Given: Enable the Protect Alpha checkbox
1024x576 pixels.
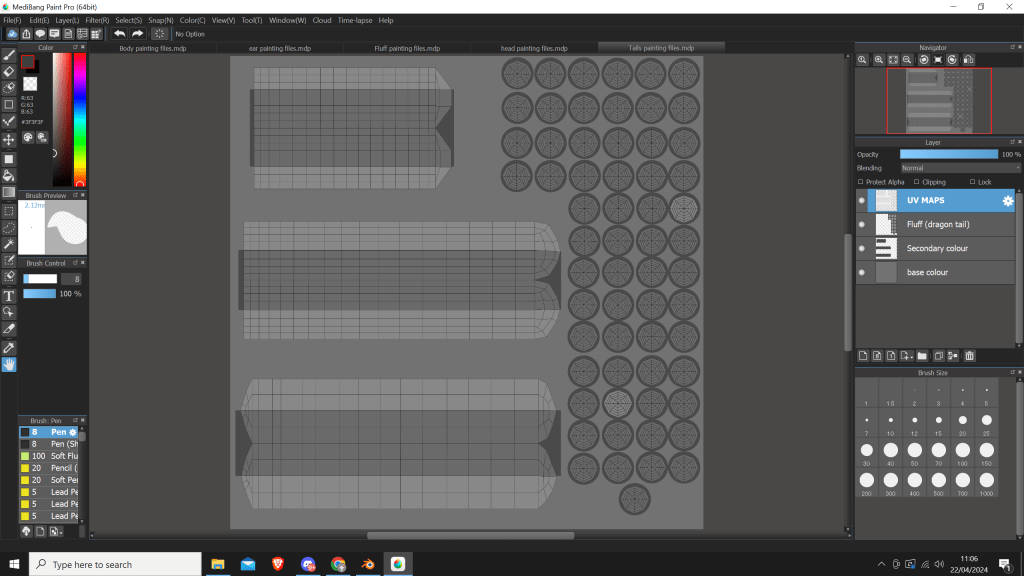Looking at the screenshot, I should tap(862, 182).
